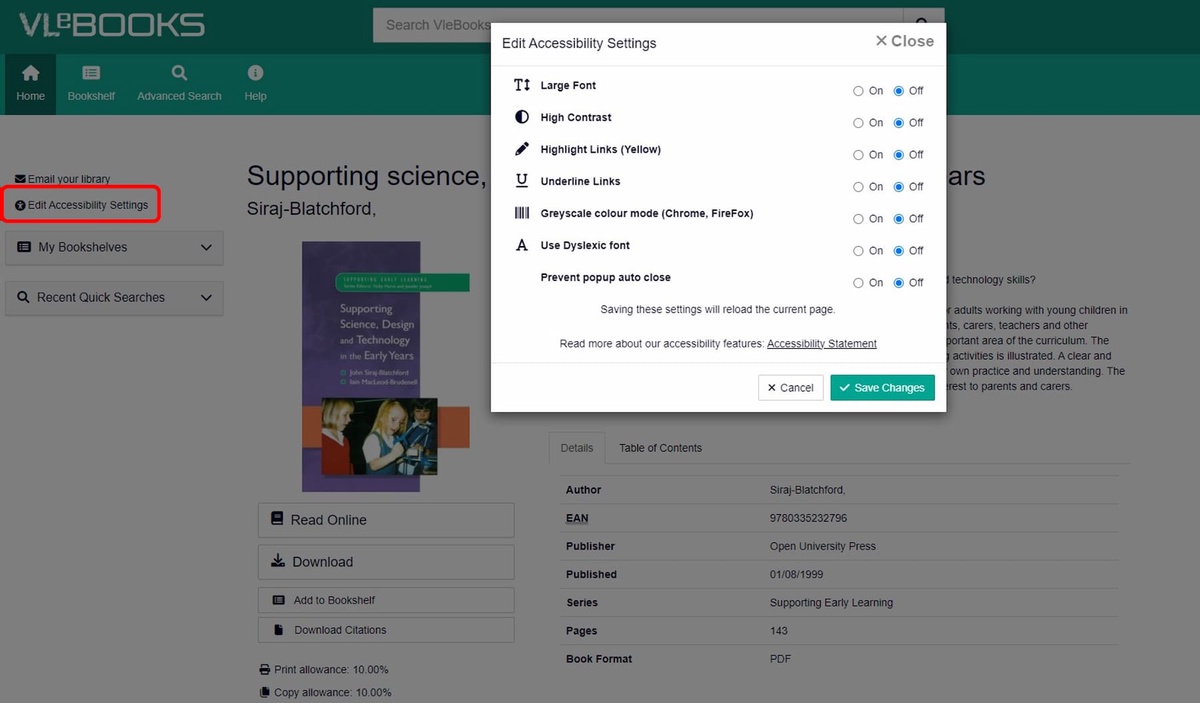Cancel the accessibility settings dialog
Image resolution: width=1200 pixels, height=703 pixels.
coord(790,388)
